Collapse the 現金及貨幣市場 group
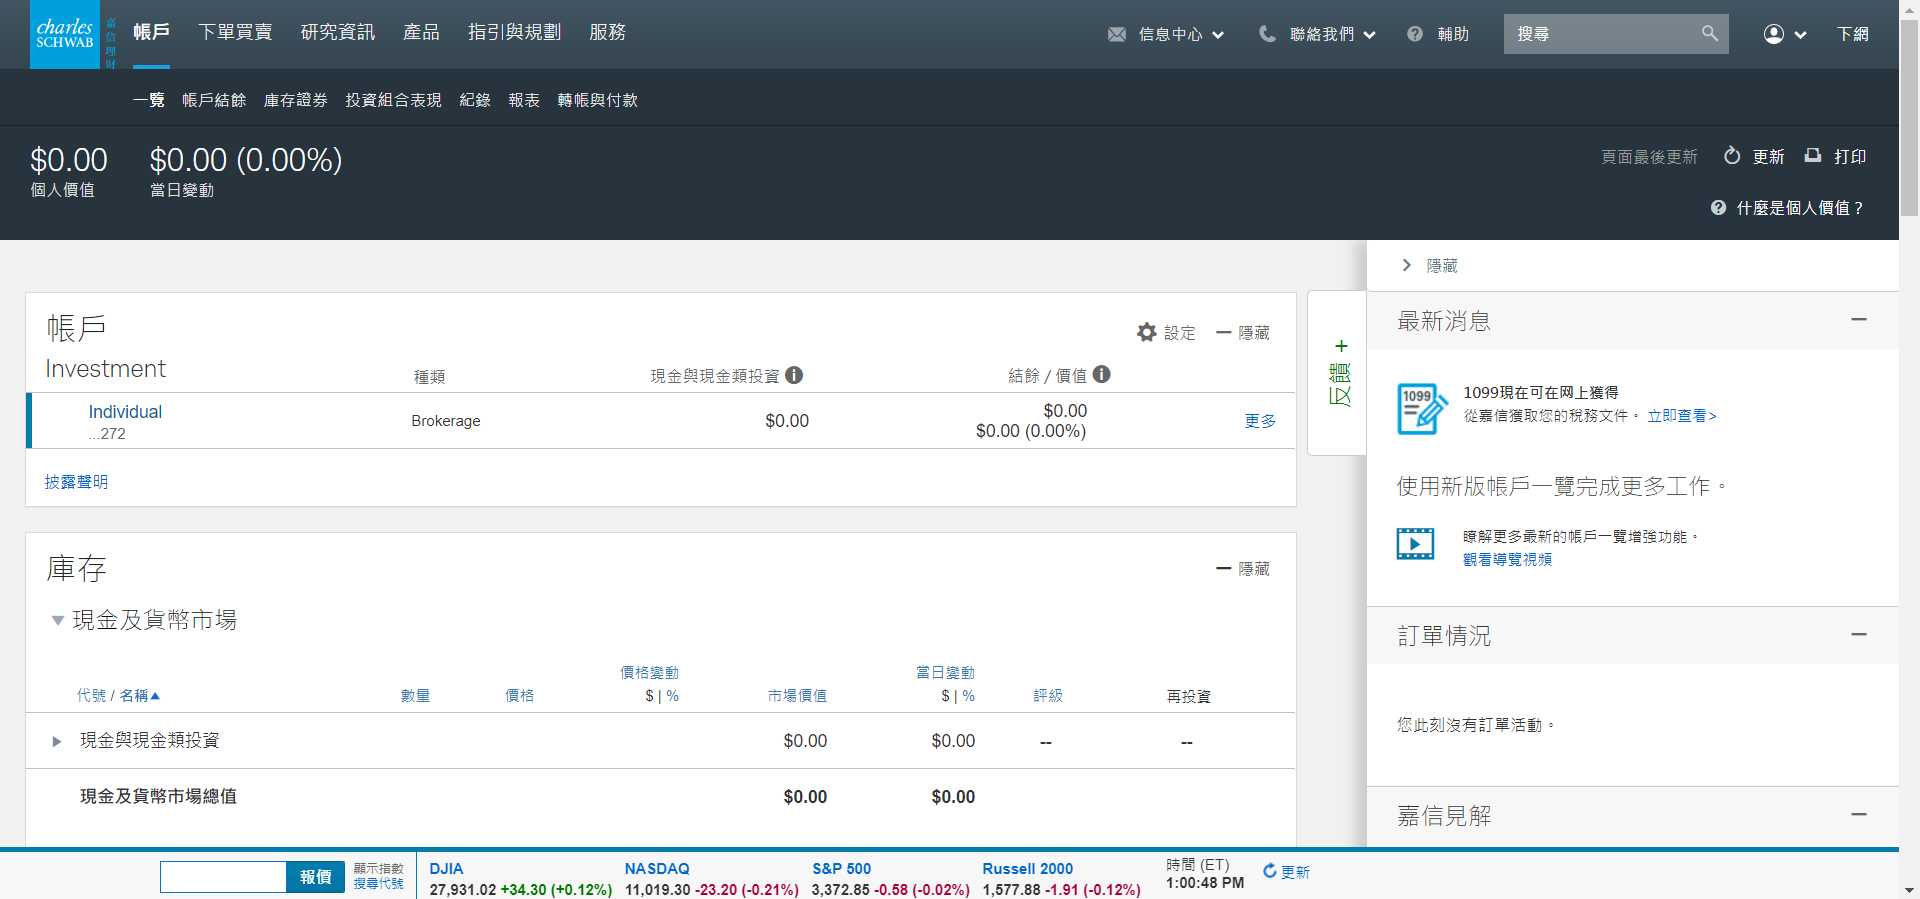1920x899 pixels. [58, 620]
